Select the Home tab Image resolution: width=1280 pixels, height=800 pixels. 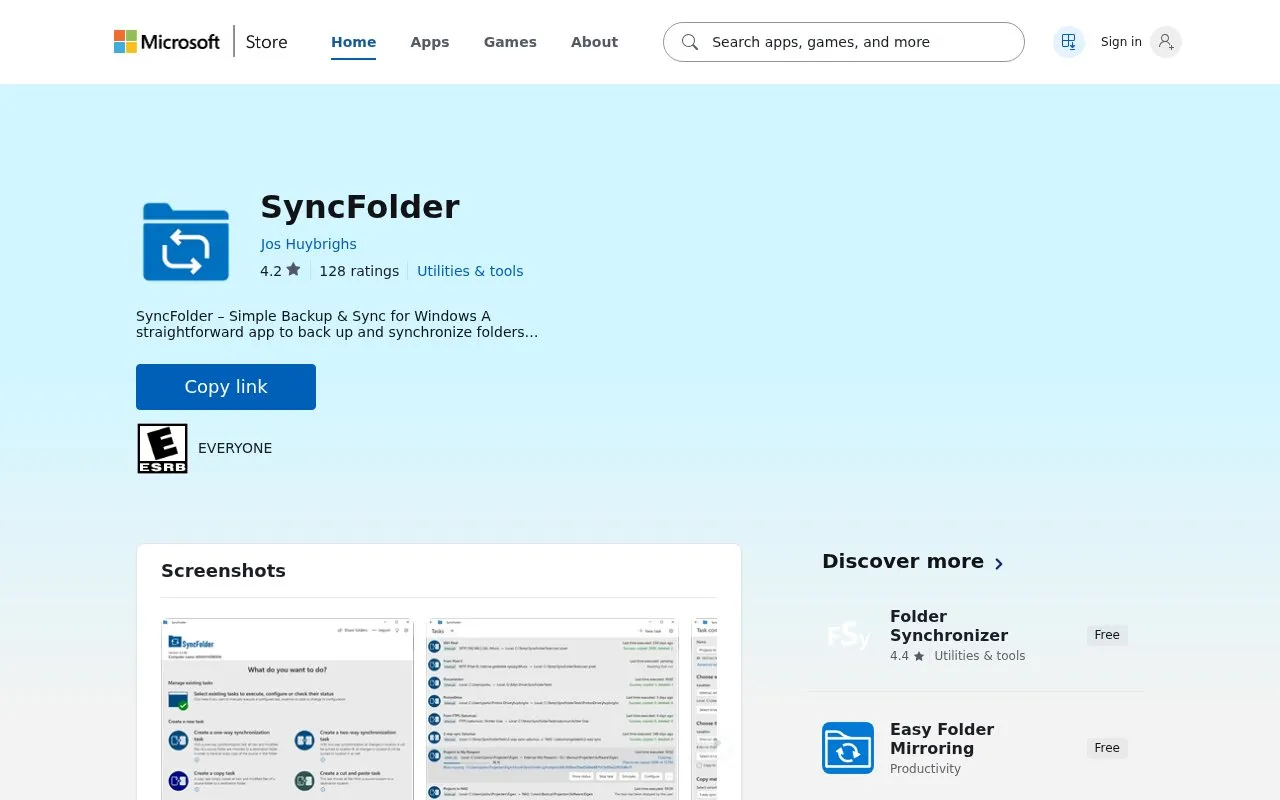[354, 42]
